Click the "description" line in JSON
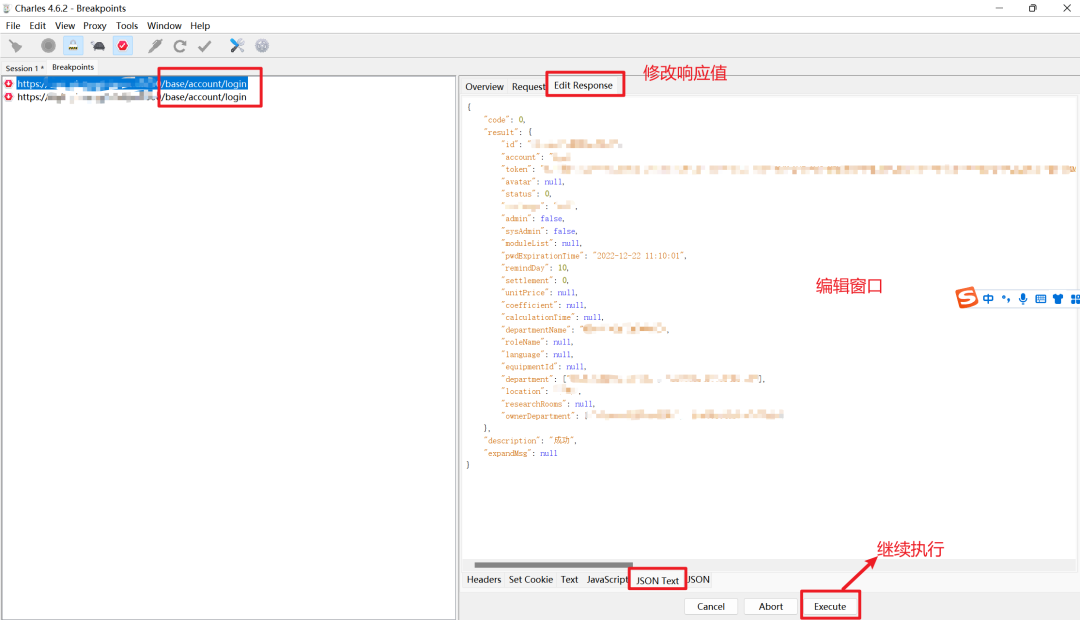Viewport: 1080px width, 620px height. tap(530, 441)
